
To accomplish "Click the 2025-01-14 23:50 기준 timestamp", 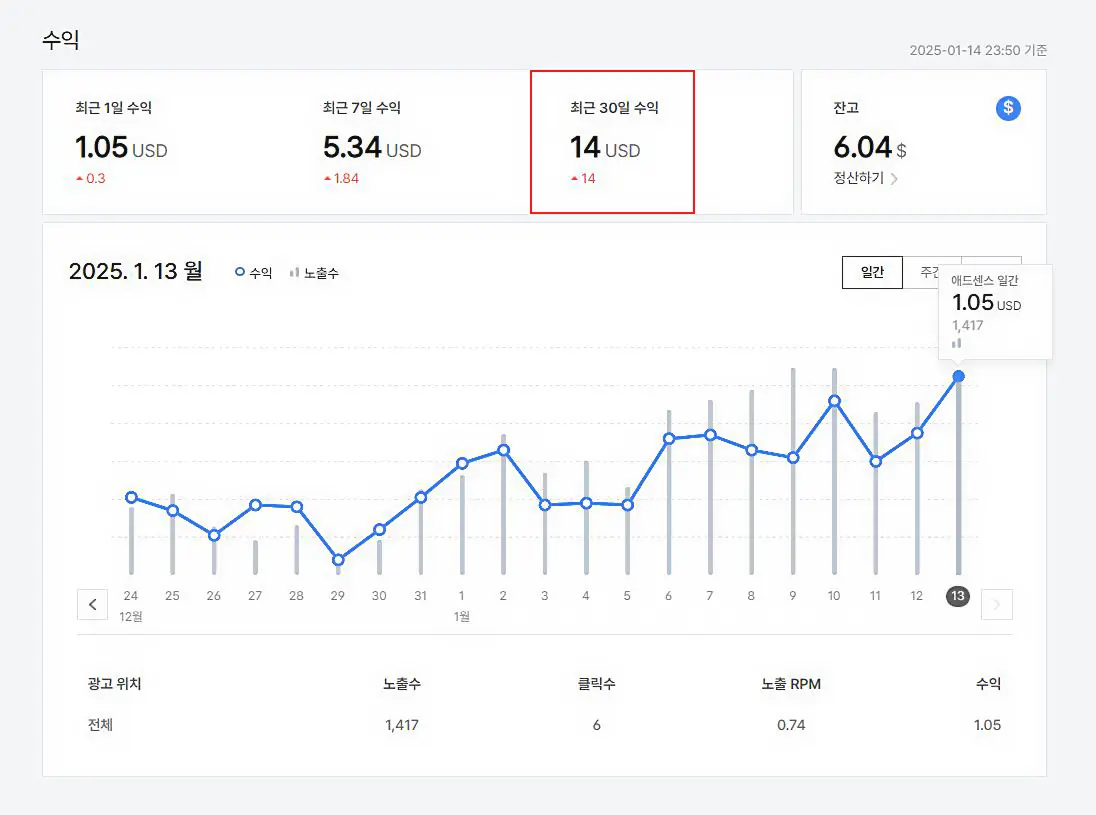I will click(x=978, y=50).
